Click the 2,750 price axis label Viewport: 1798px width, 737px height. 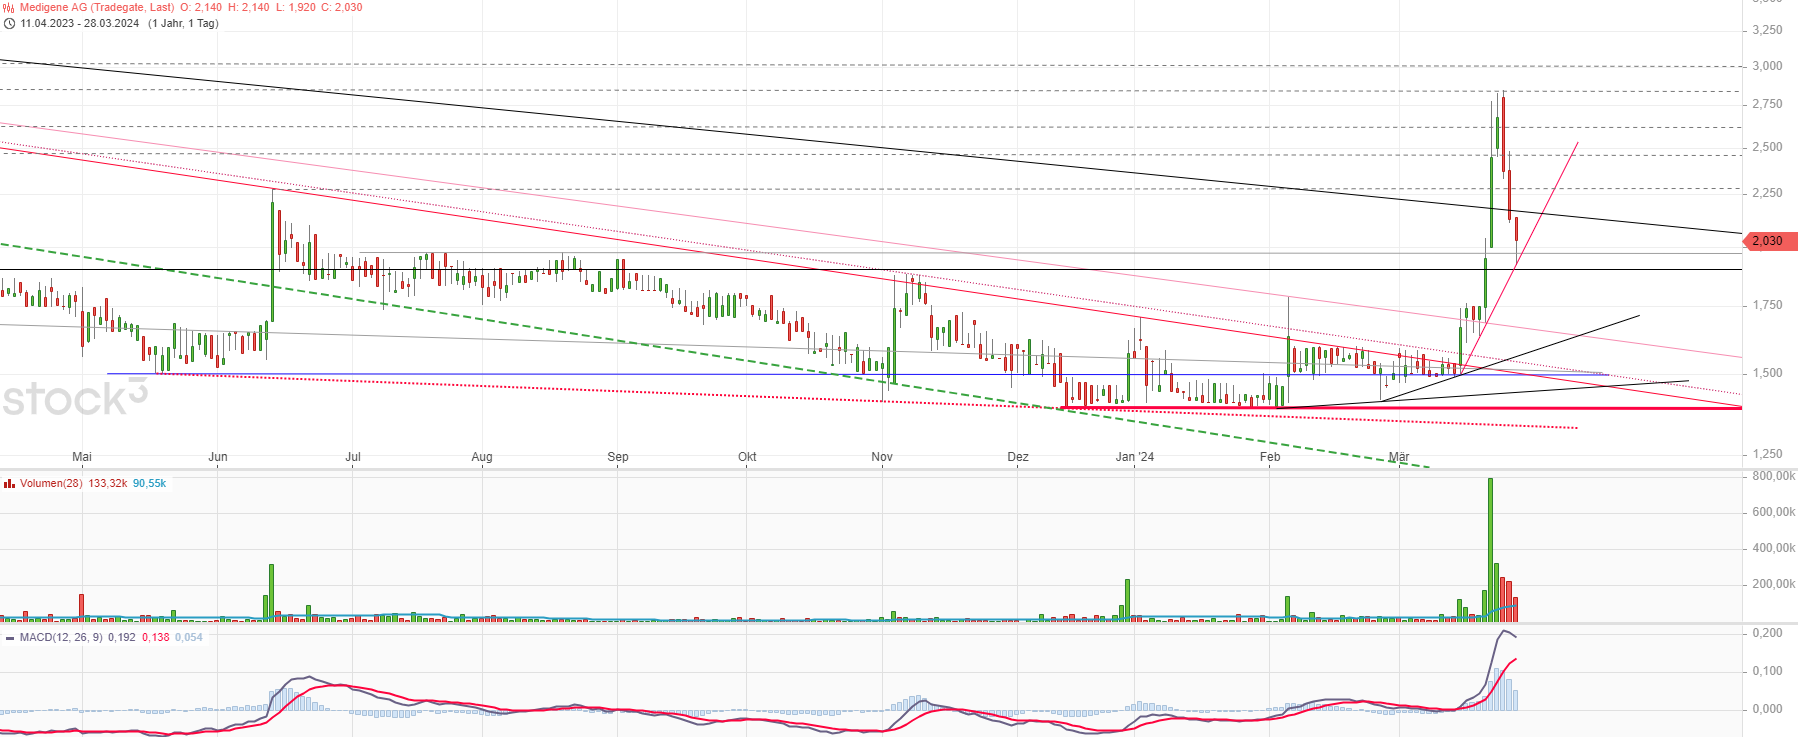(1767, 104)
